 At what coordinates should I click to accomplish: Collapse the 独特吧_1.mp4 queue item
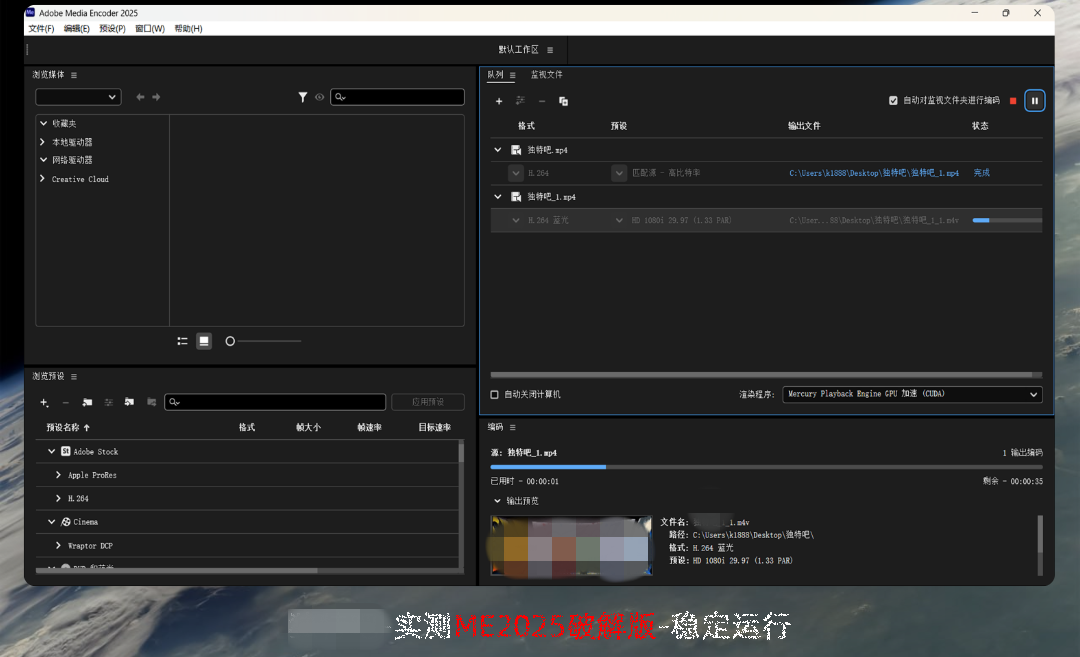[x=498, y=196]
